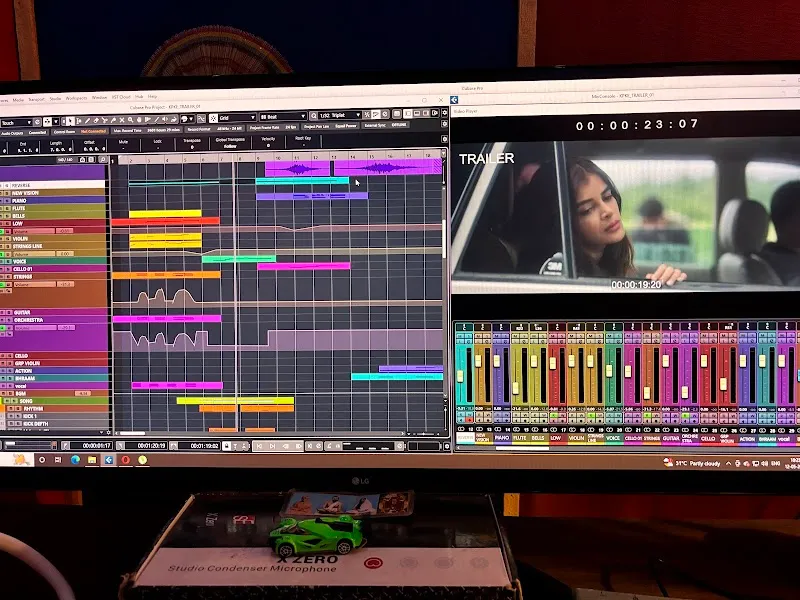The height and width of the screenshot is (600, 800).
Task: Open the Studio menu
Action: coord(55,98)
